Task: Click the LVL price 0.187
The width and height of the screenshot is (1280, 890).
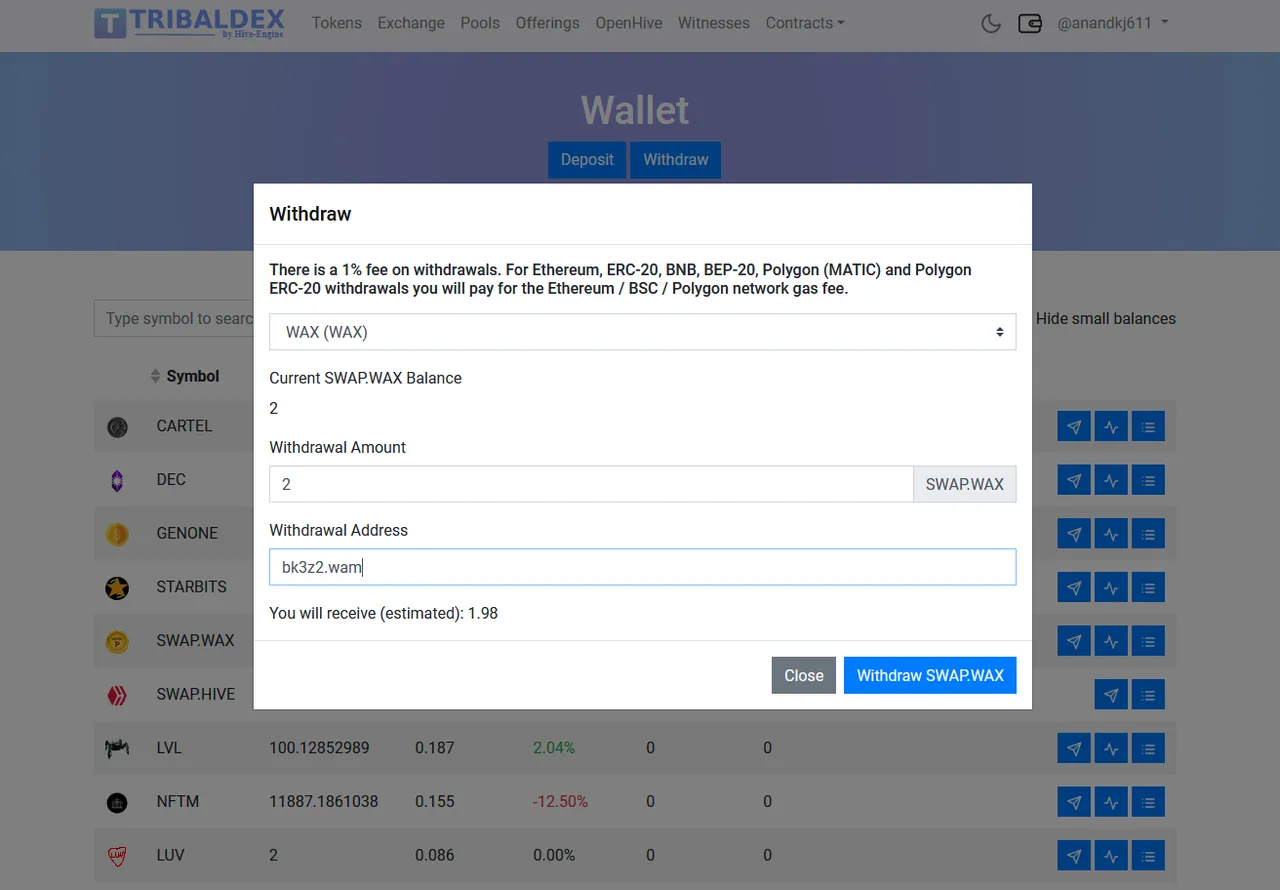Action: (435, 748)
